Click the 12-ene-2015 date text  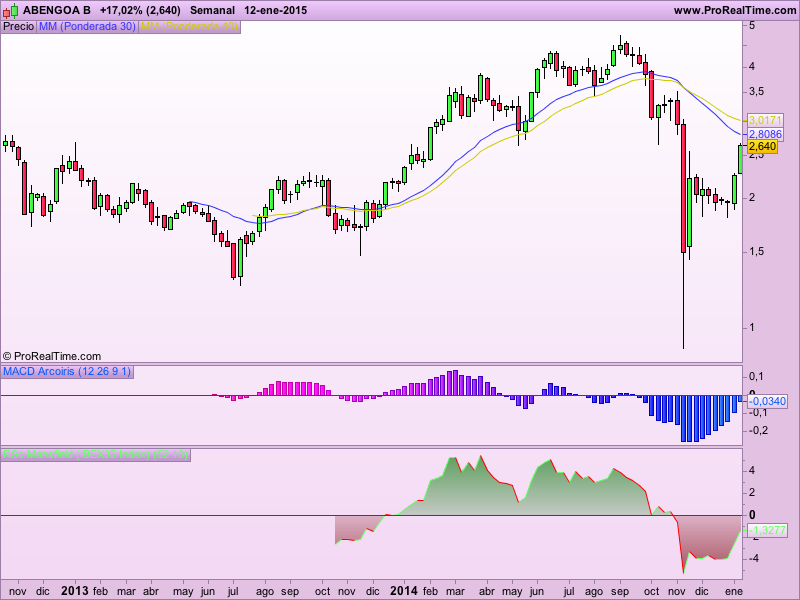coord(276,10)
